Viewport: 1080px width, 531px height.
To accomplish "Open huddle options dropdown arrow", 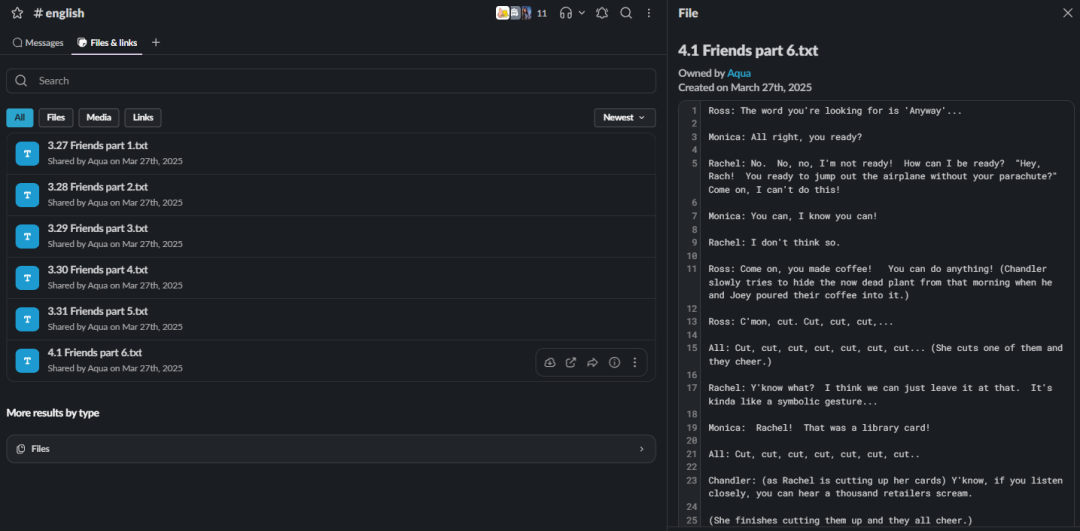I will click(582, 13).
